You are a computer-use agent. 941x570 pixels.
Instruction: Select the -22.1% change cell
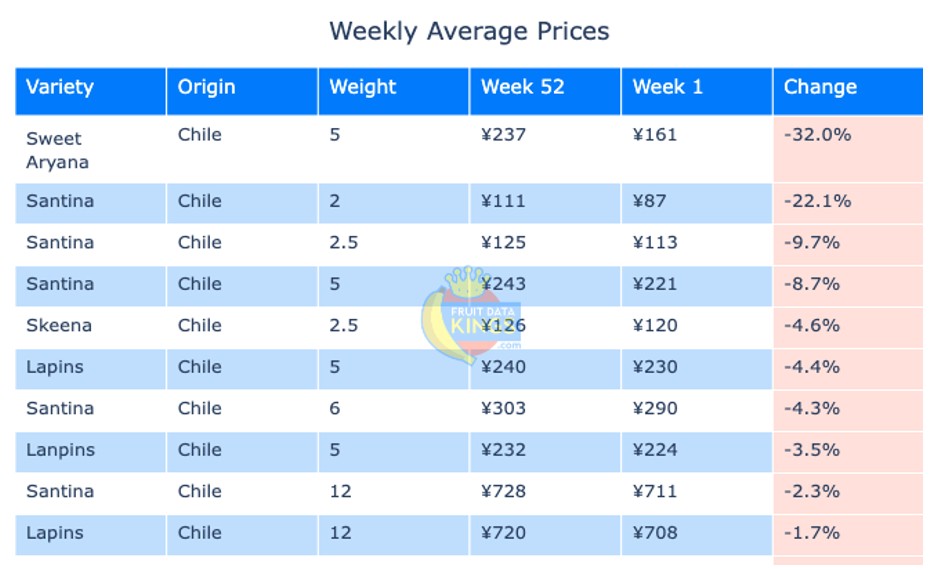point(817,201)
